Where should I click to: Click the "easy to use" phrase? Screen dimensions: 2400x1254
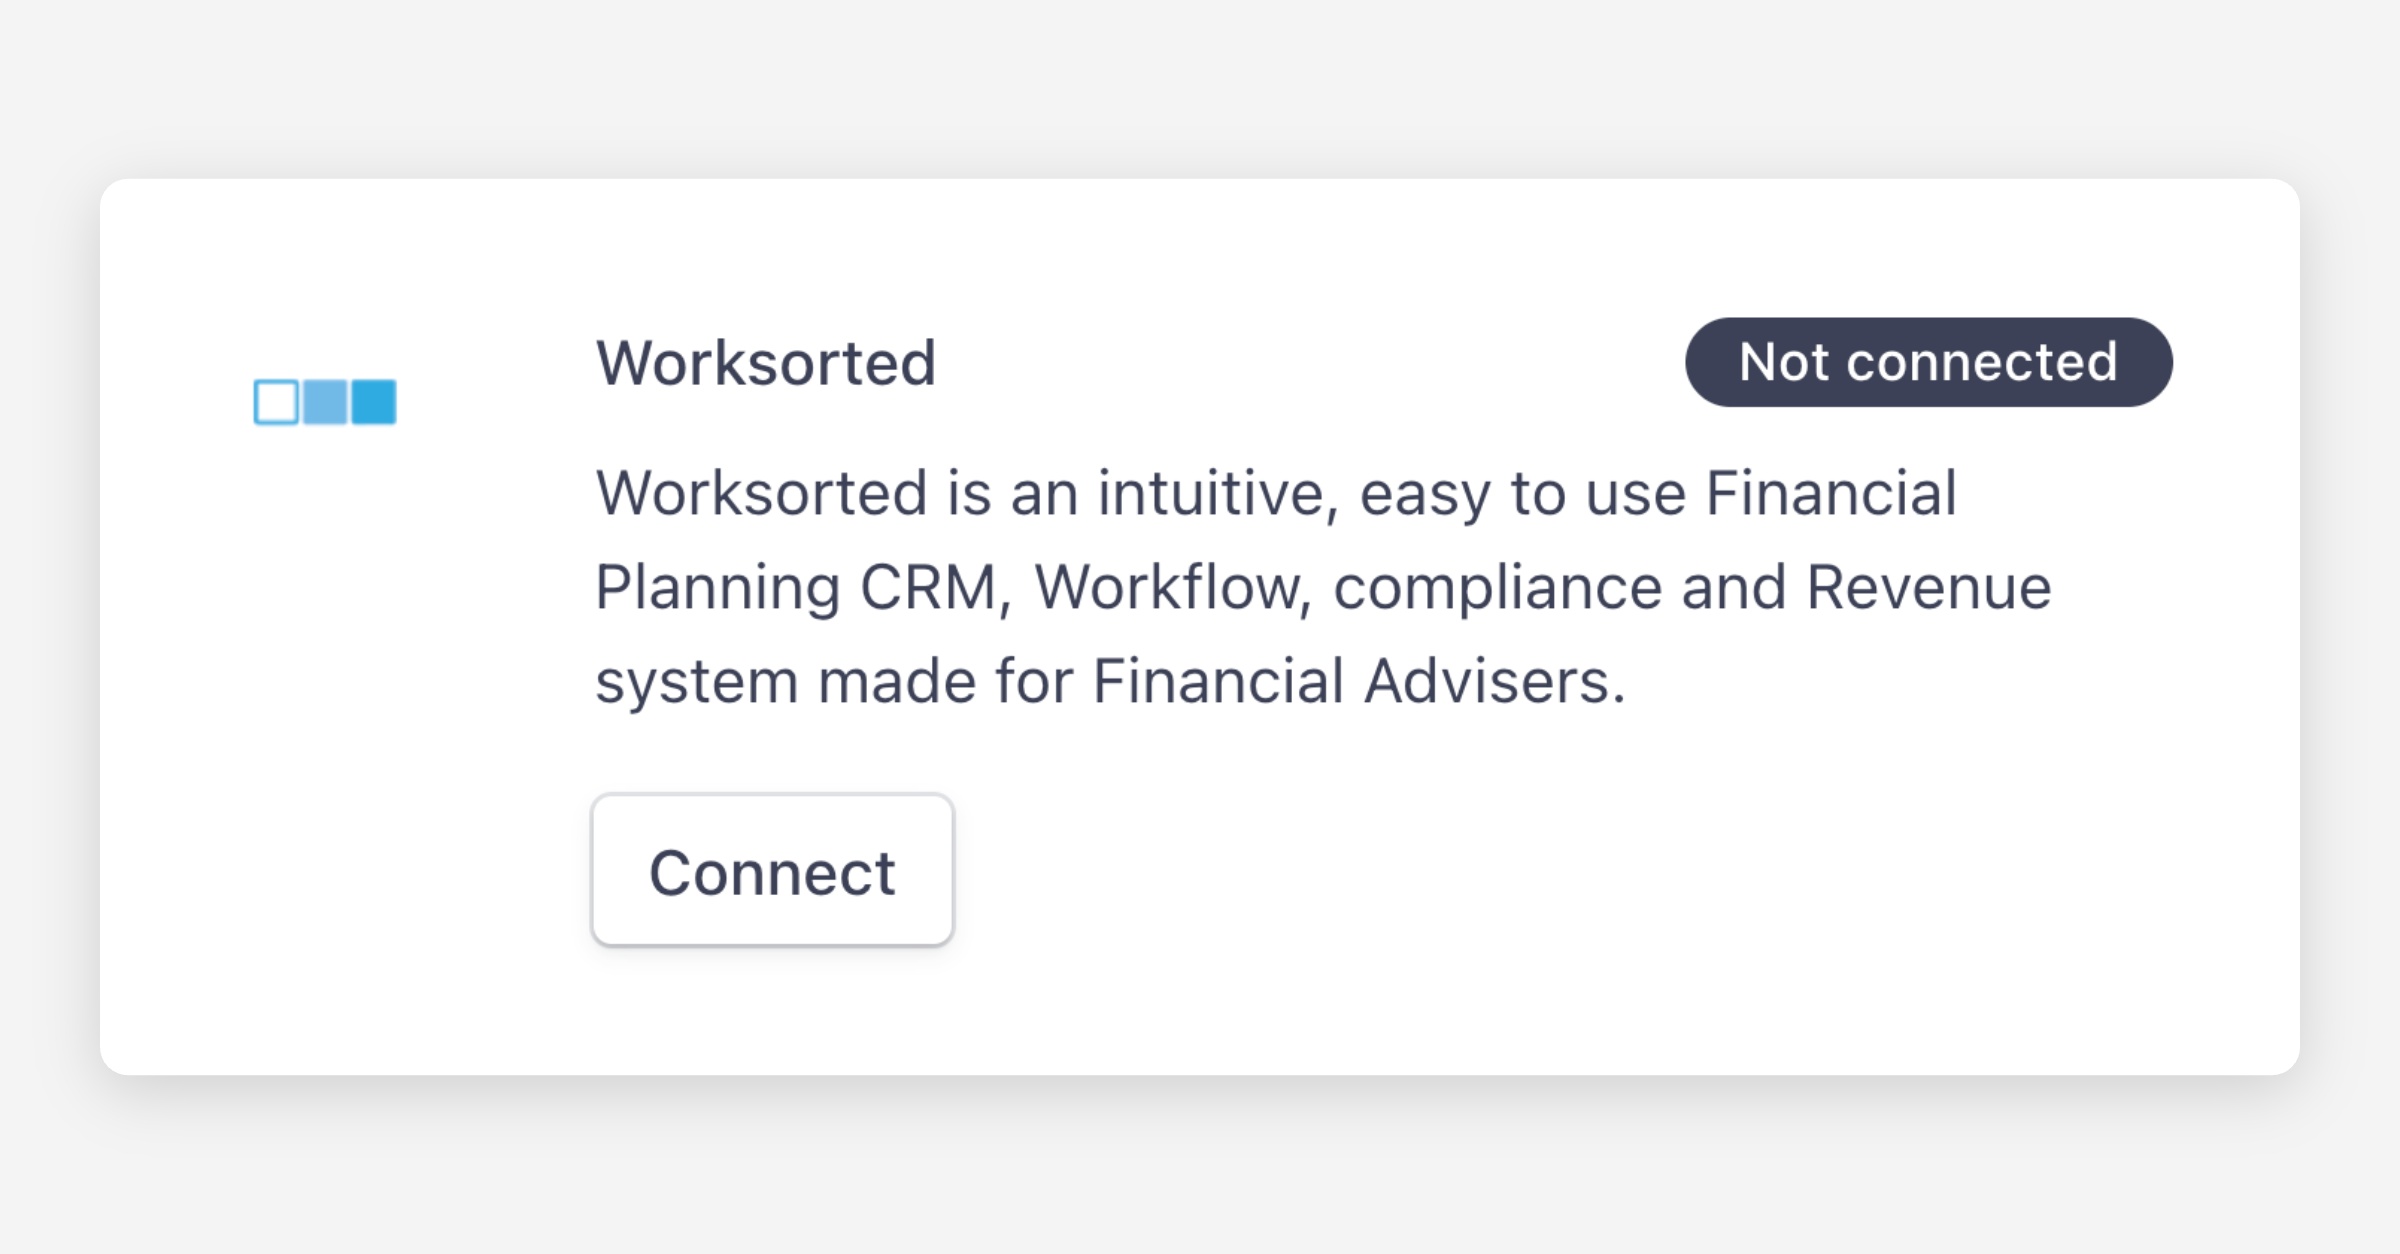pos(1522,493)
